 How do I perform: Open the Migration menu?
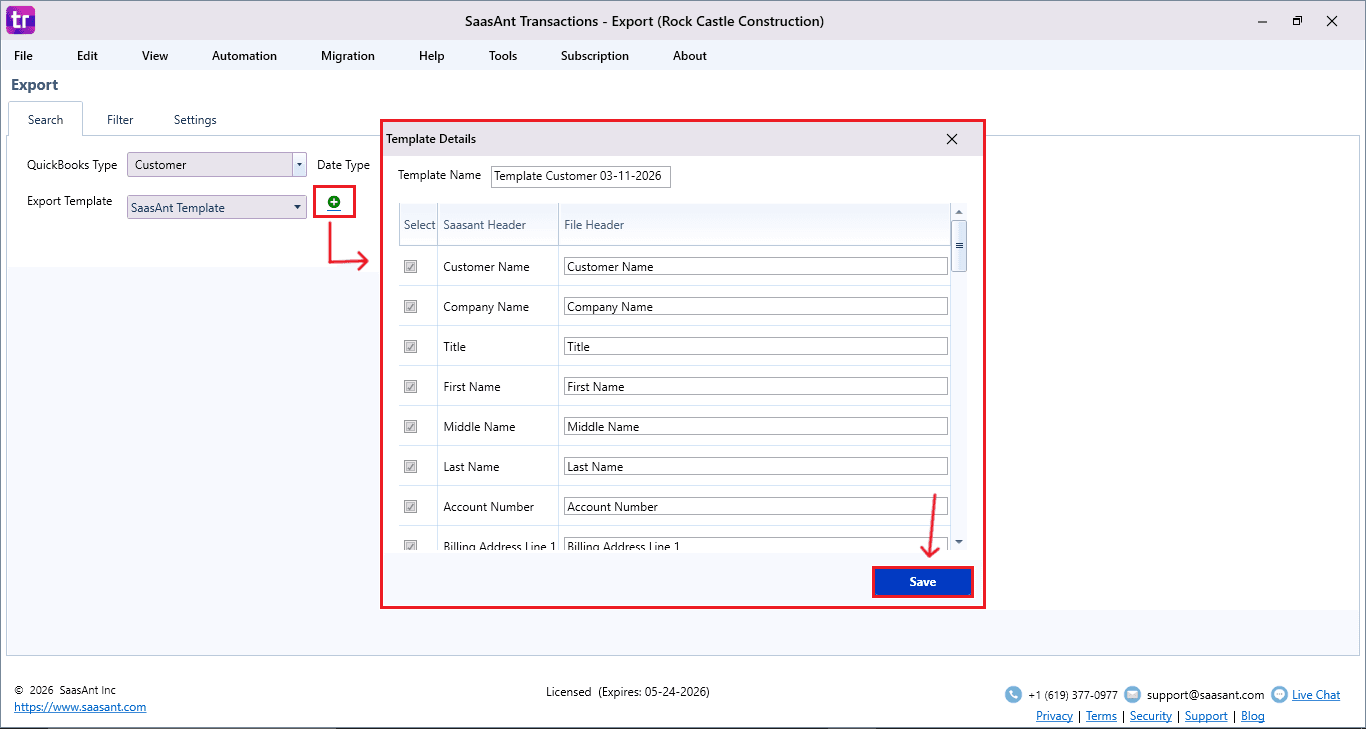tap(348, 56)
